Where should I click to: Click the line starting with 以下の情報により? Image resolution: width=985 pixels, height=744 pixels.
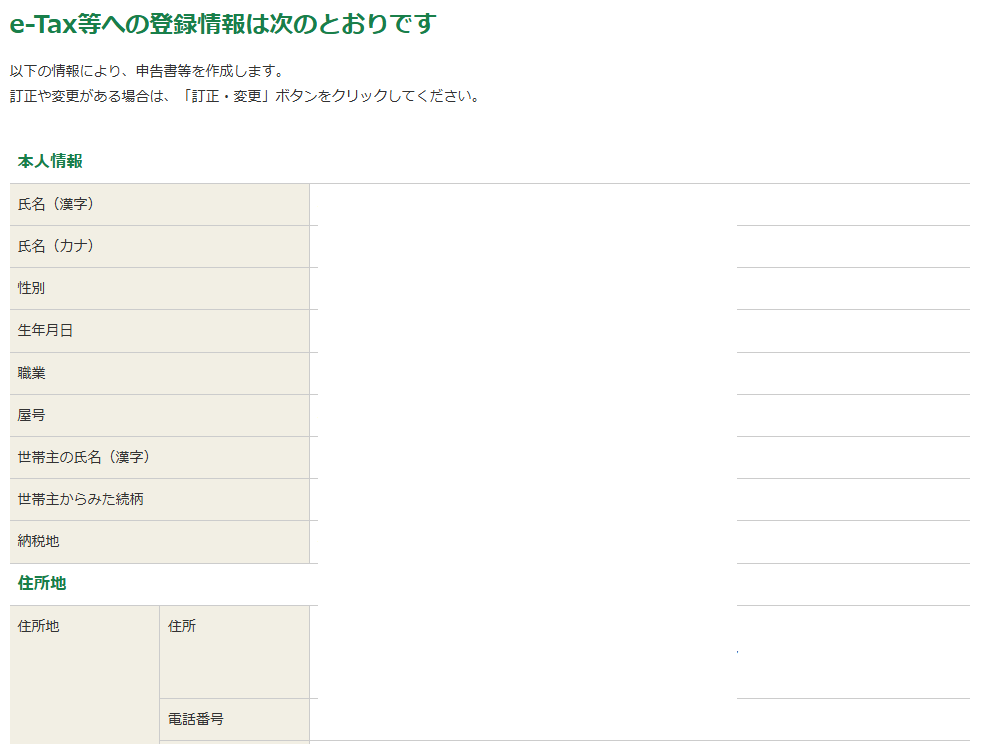pos(147,71)
